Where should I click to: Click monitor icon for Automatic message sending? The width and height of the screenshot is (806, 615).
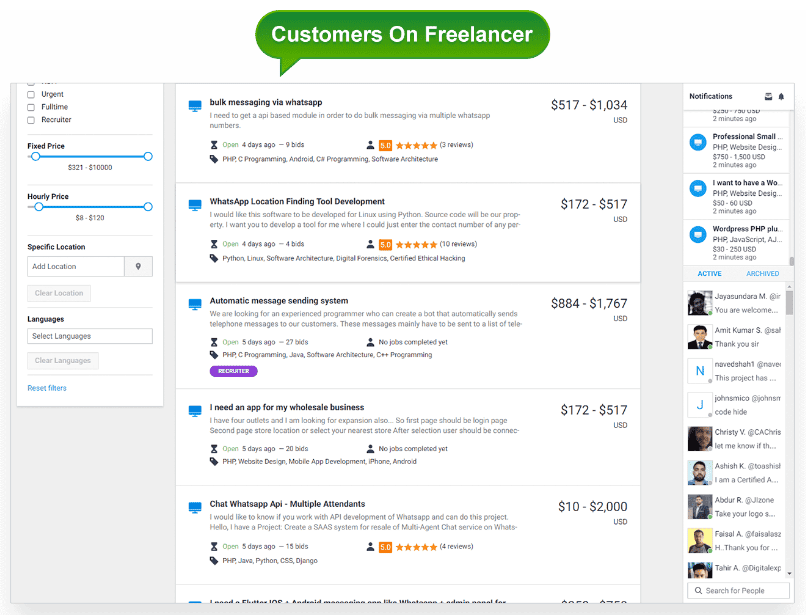(x=195, y=302)
